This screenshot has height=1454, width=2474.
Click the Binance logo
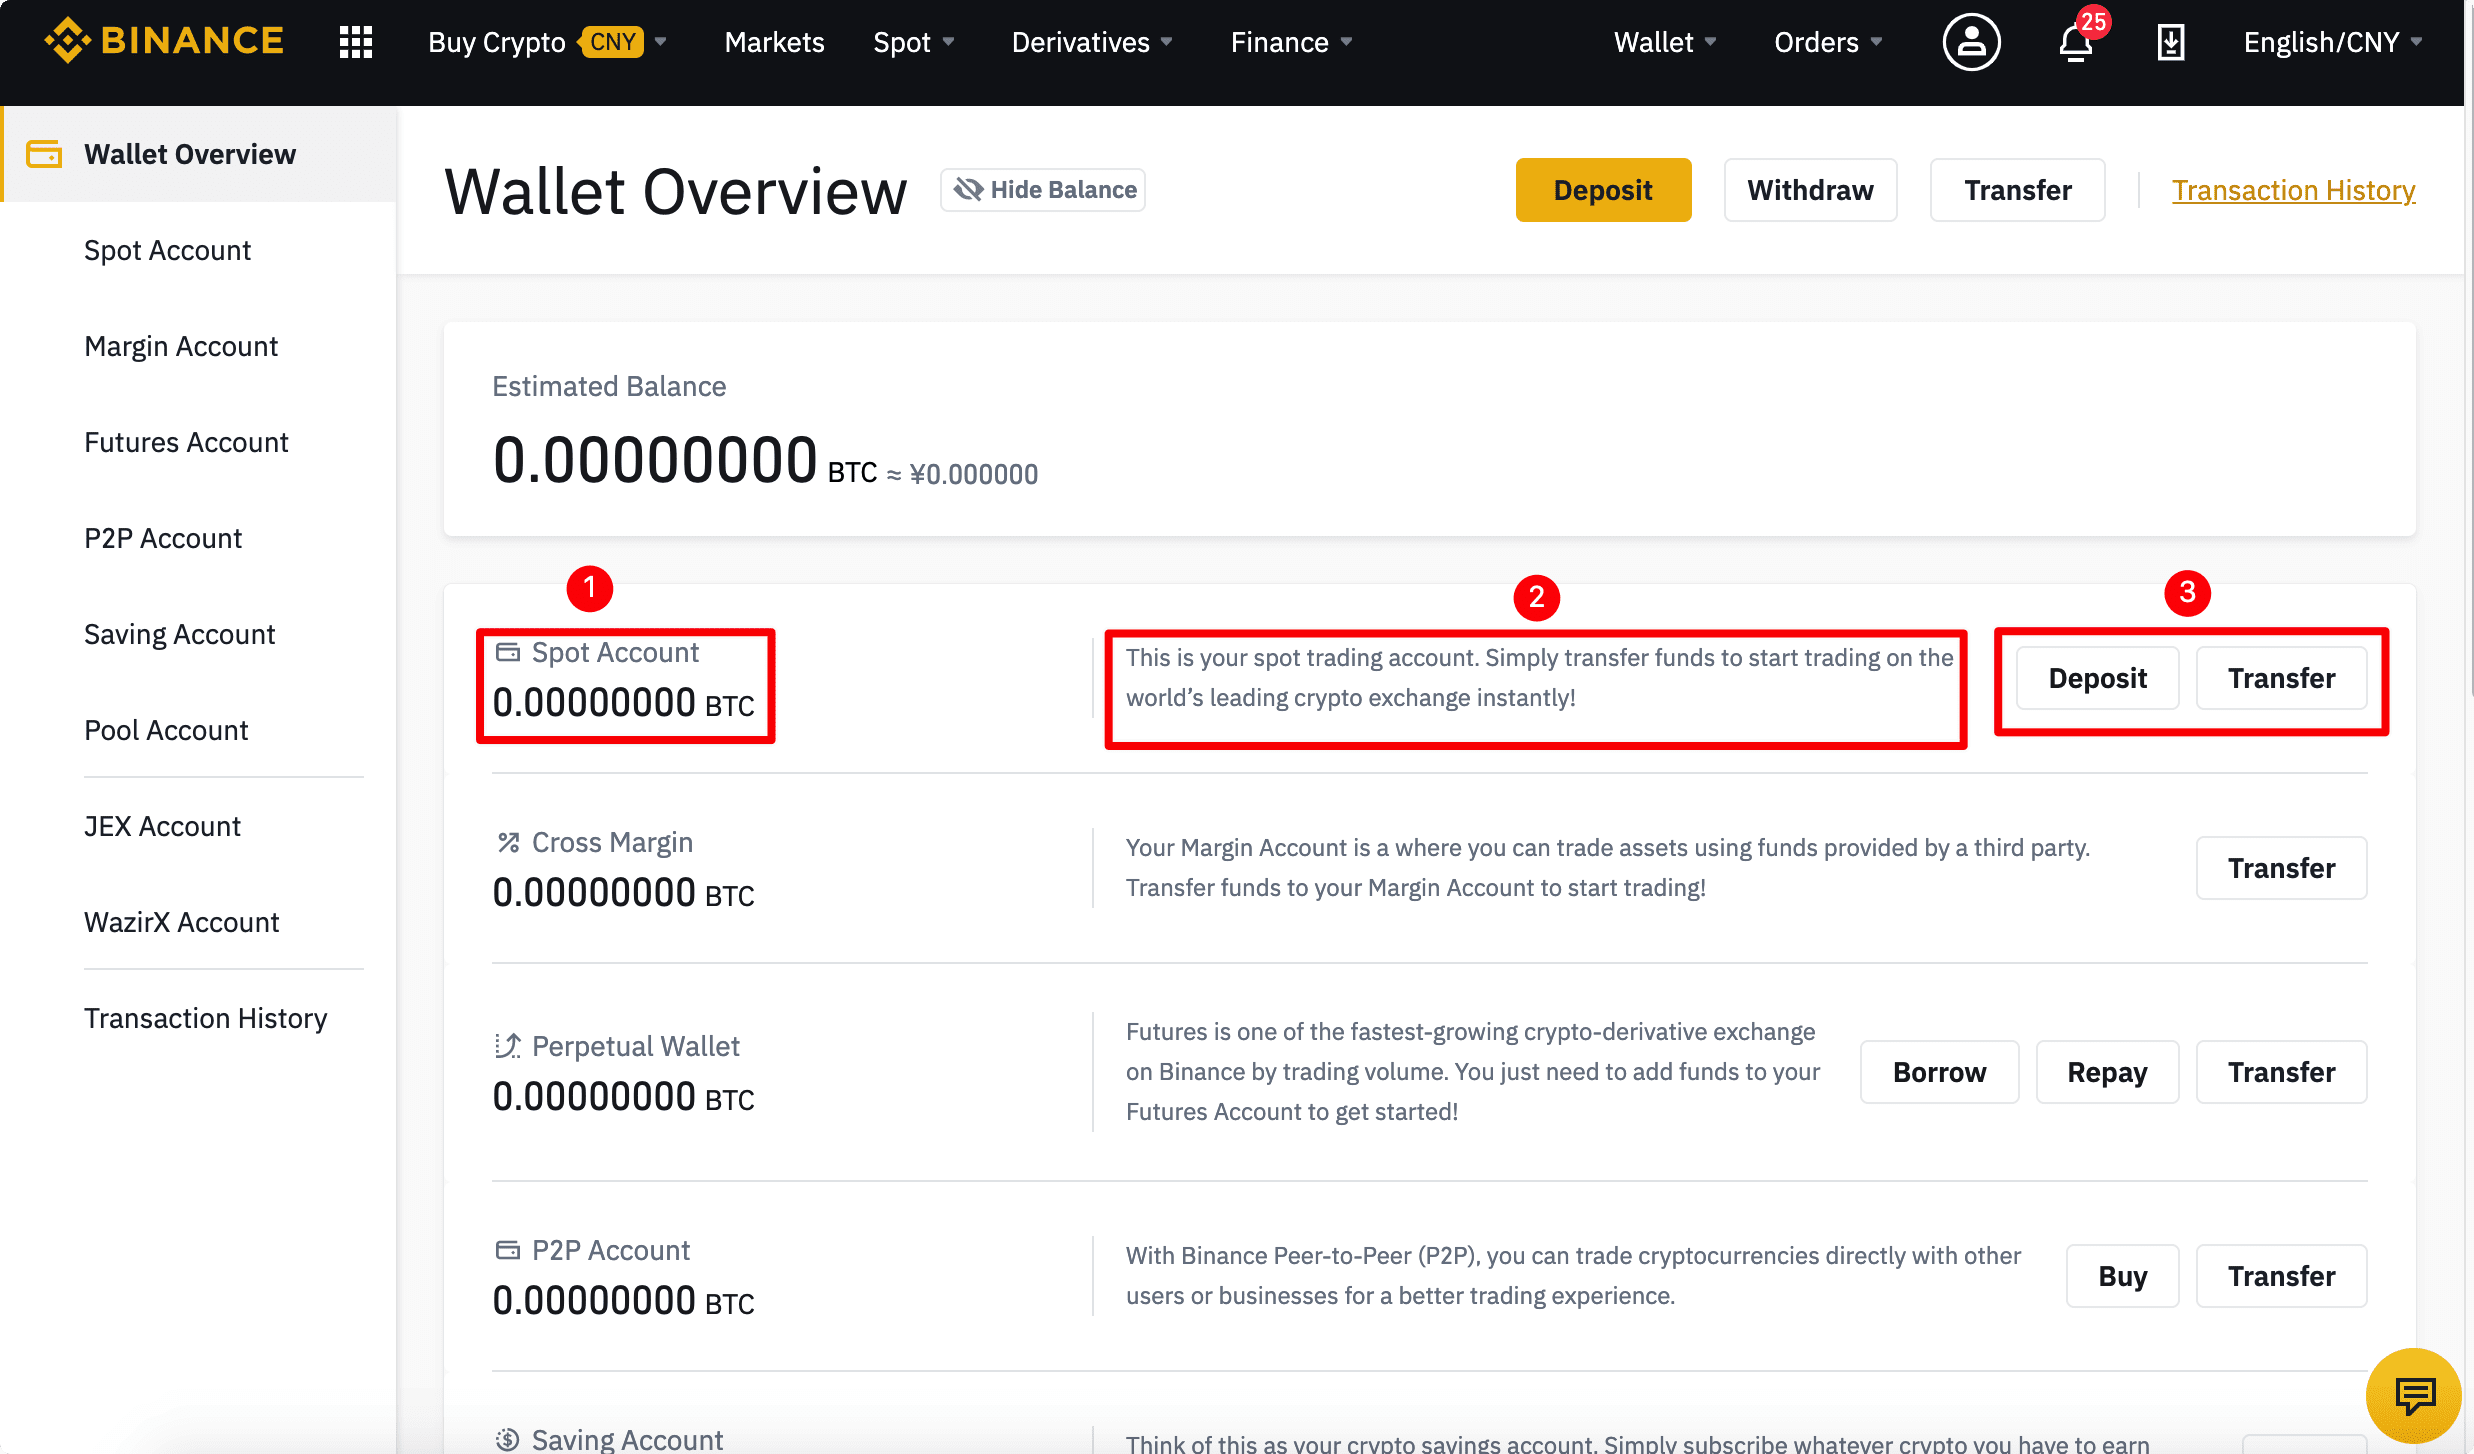[x=164, y=41]
